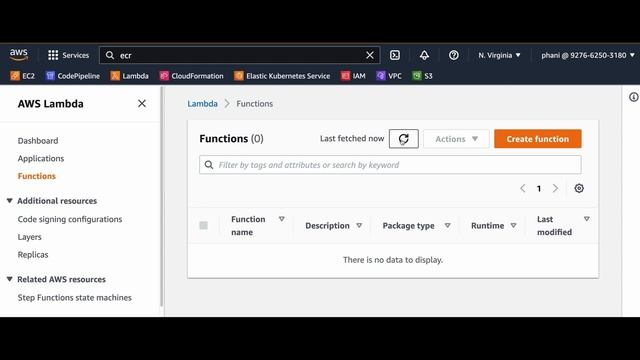
Task: Click the sidebar vertical scrollbar
Action: tap(162, 196)
